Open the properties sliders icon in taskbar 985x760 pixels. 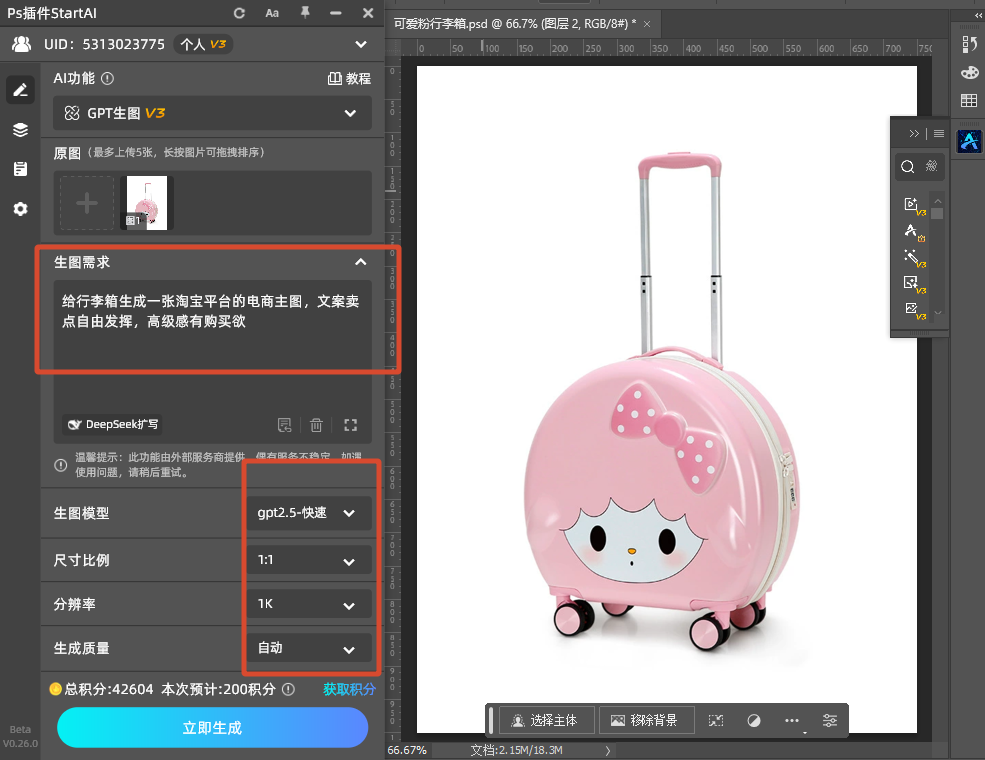[x=830, y=720]
